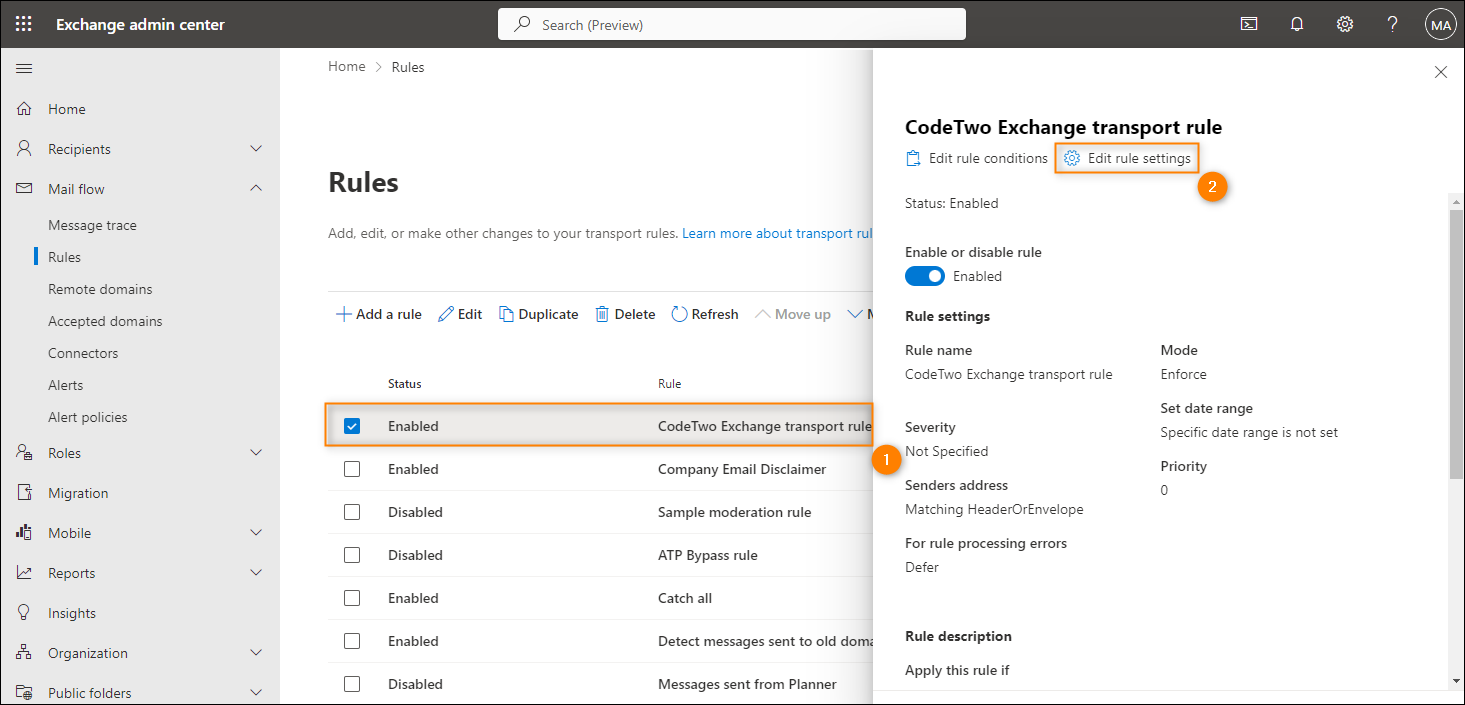Uncheck the CodeTwo Exchange transport rule checkbox
This screenshot has width=1465, height=705.
click(x=352, y=426)
